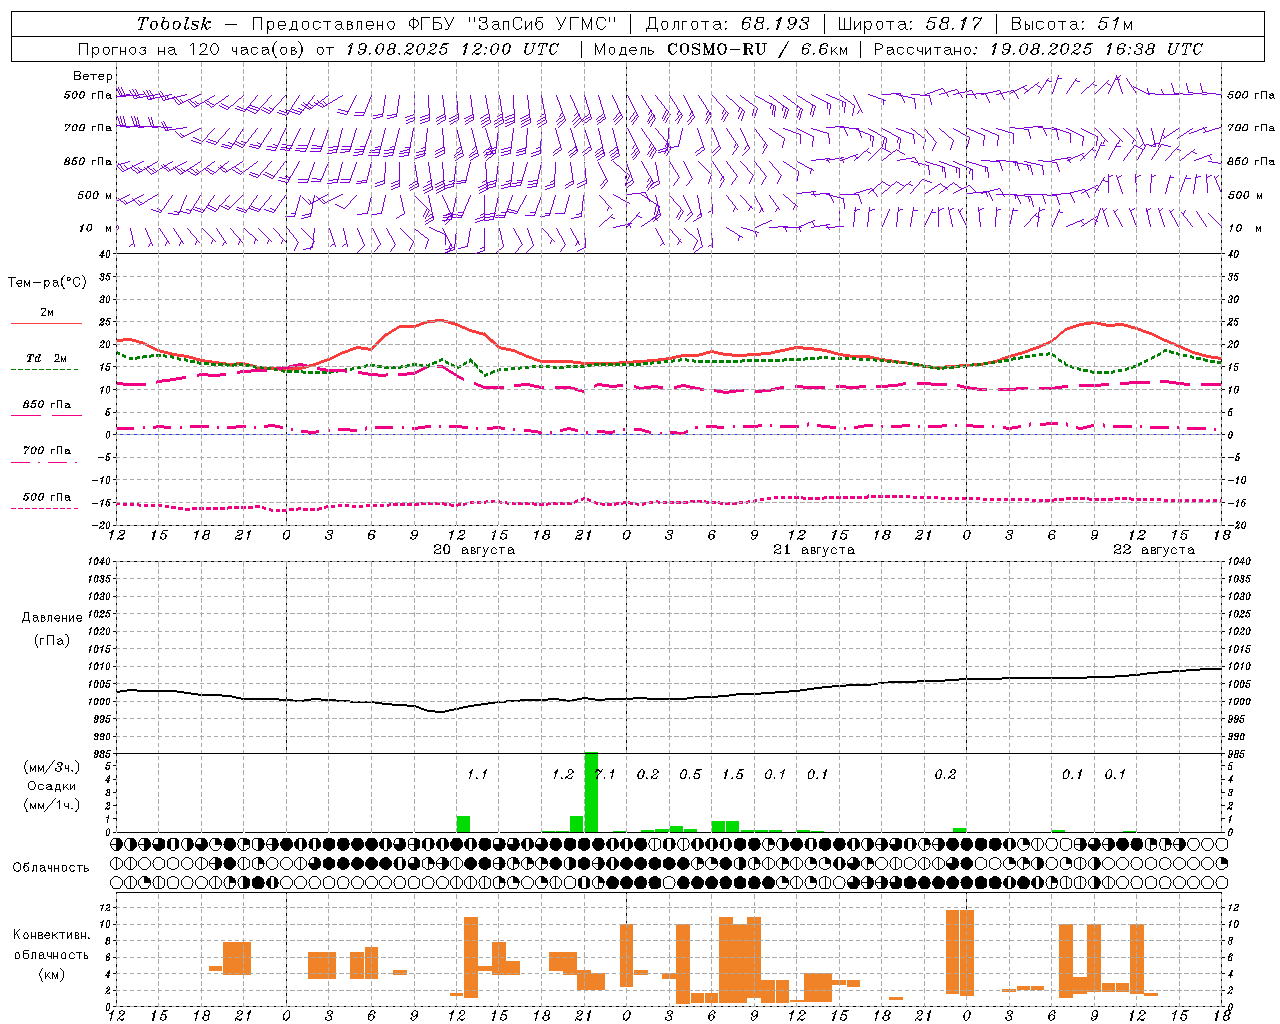Click the 'Td 2м' dew point legend
The height and width of the screenshot is (1024, 1280).
tap(47, 358)
